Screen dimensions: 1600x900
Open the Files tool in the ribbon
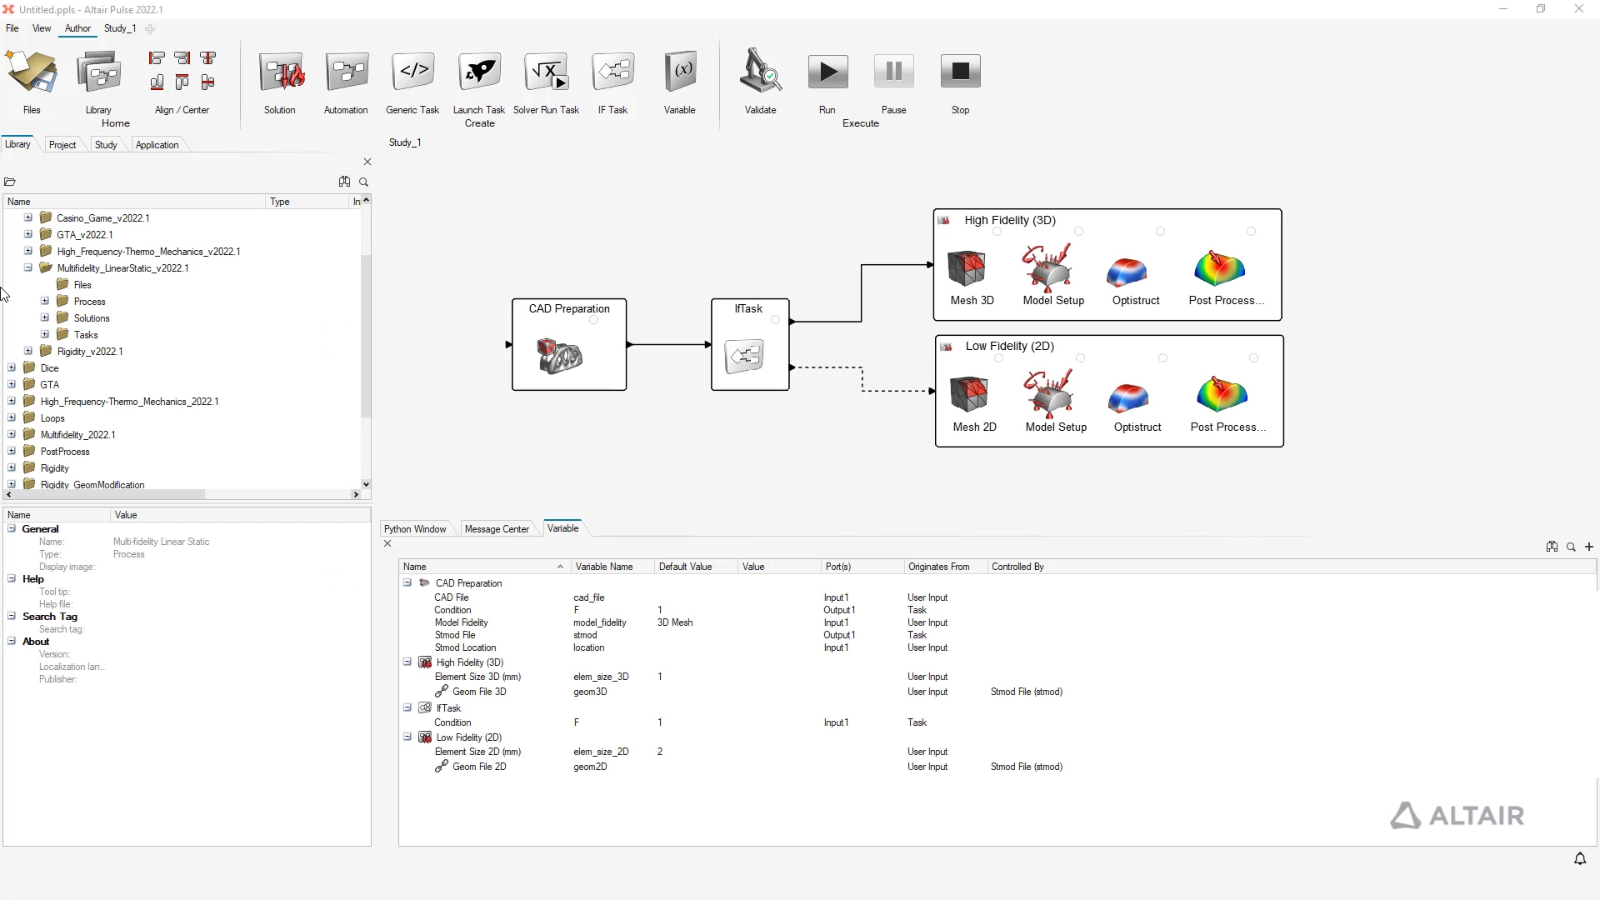click(32, 82)
